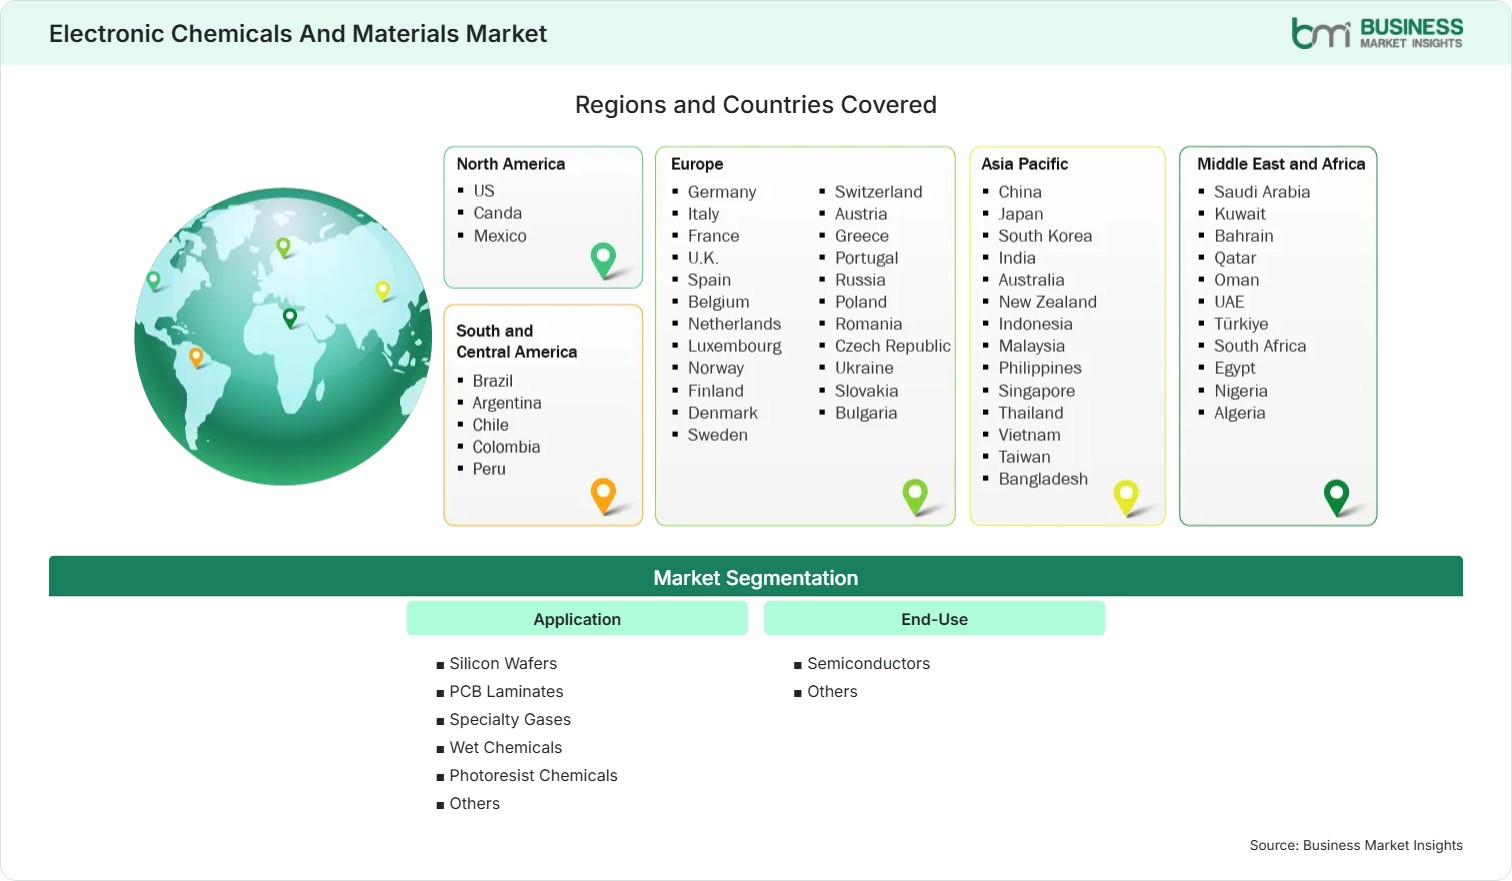The width and height of the screenshot is (1512, 881).
Task: Click the globe illustration
Action: coord(283,336)
